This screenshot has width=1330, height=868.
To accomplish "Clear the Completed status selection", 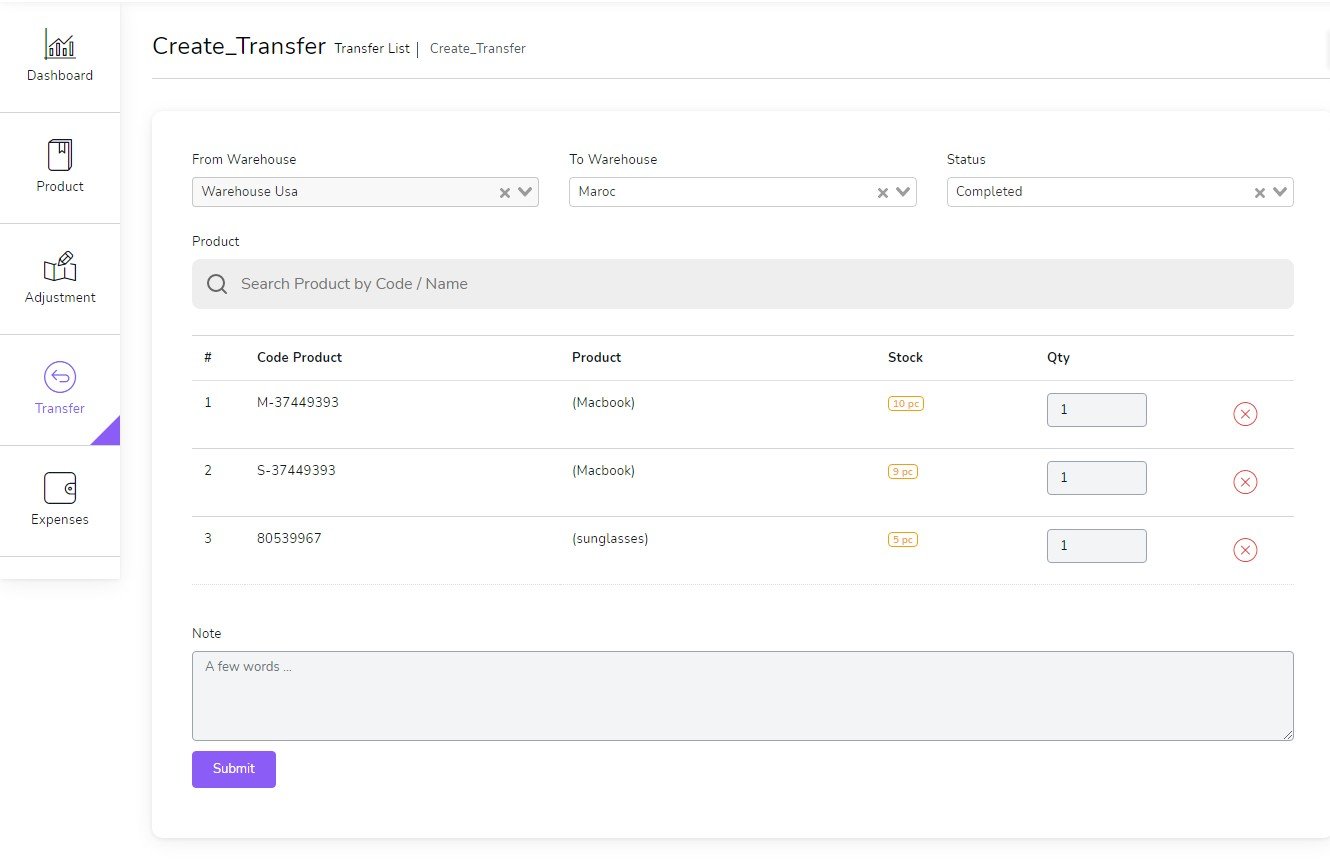I will [x=1260, y=193].
